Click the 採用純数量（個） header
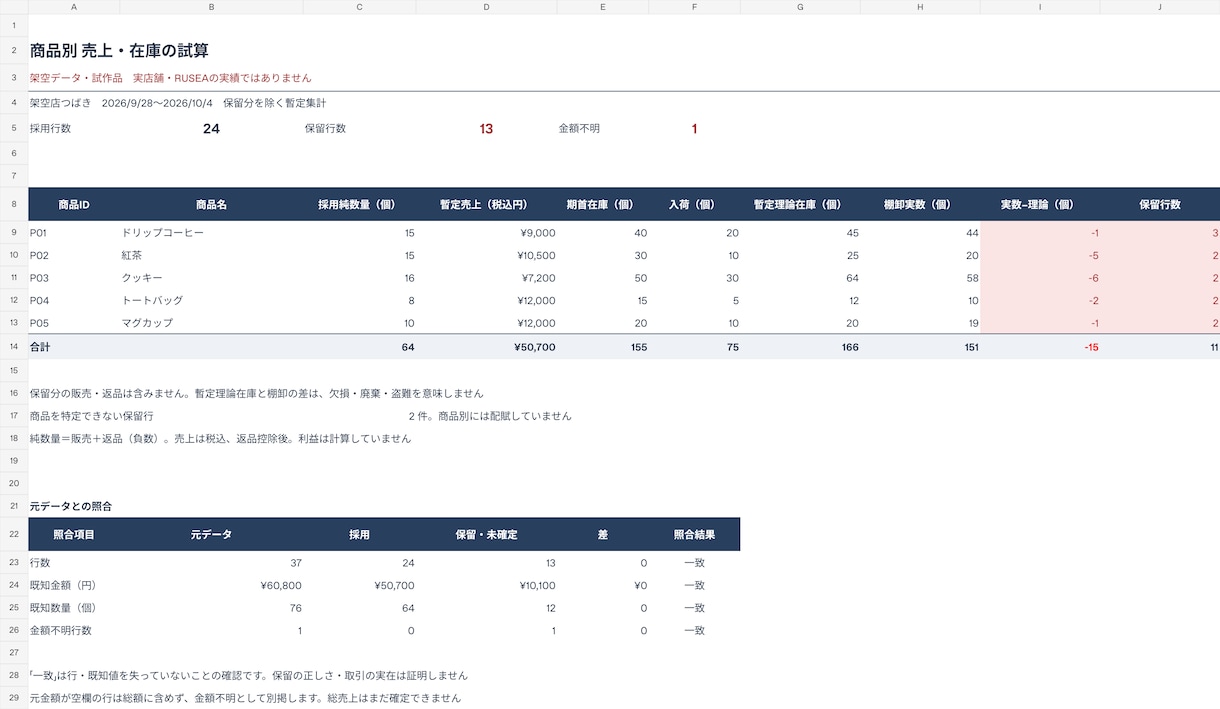This screenshot has width=1220, height=709. click(x=360, y=204)
